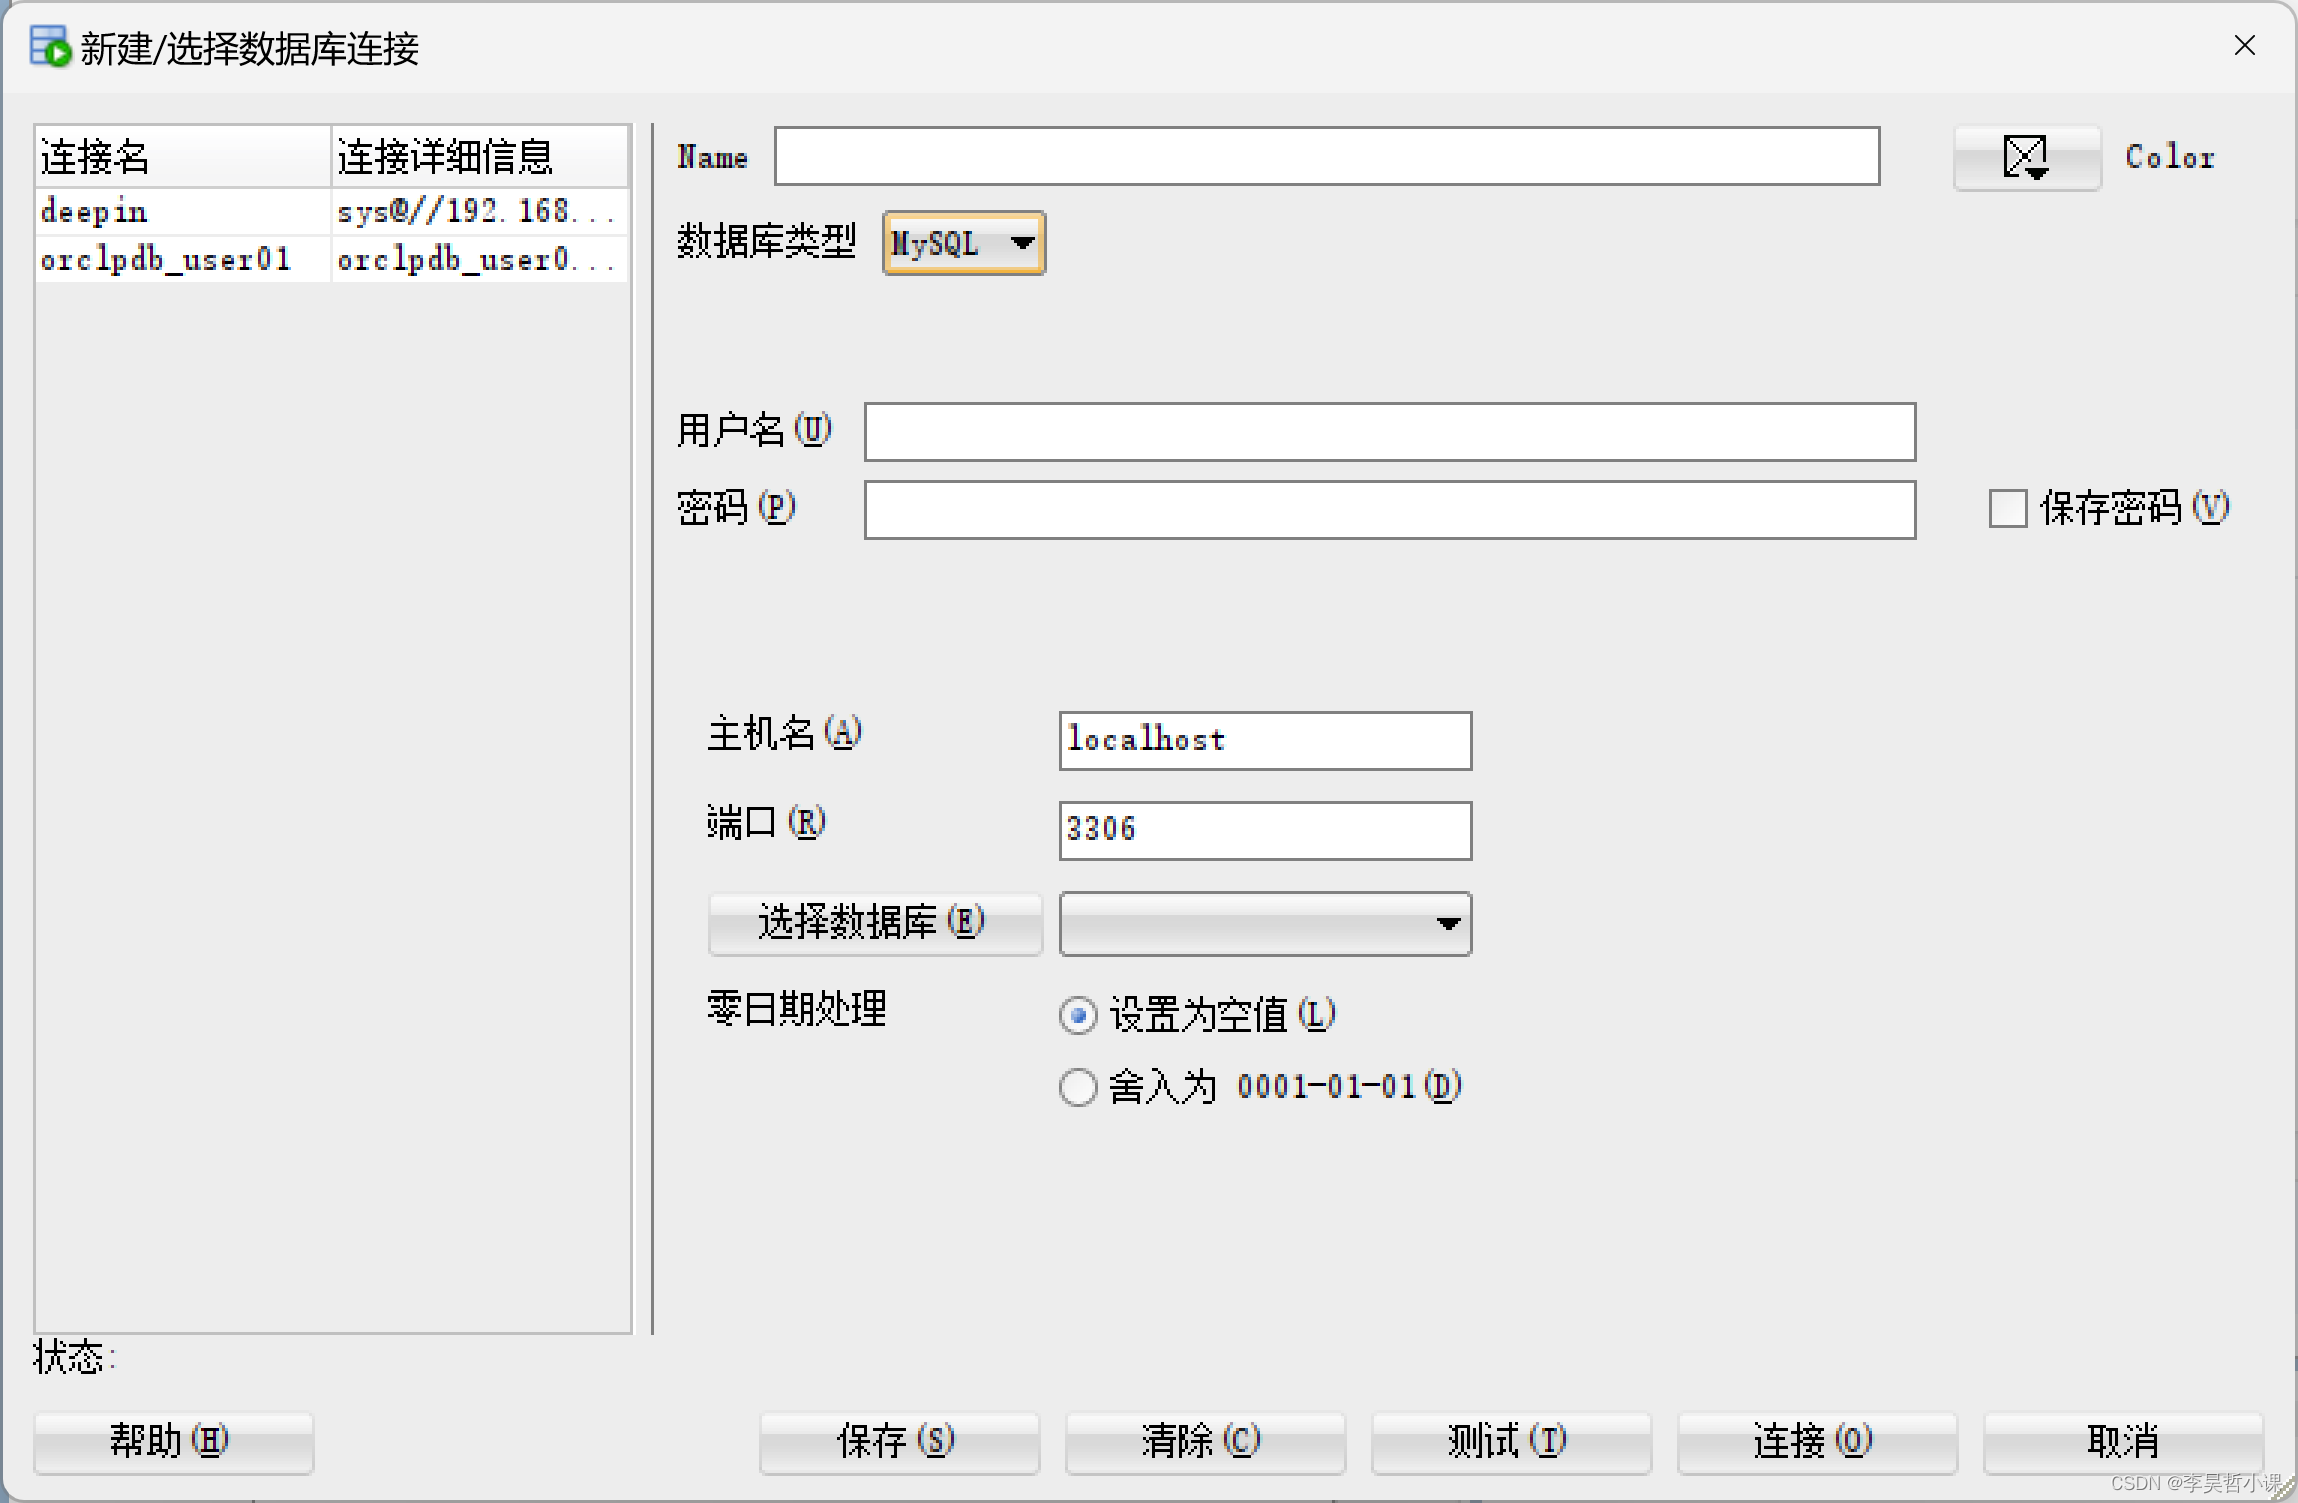Enable the 保存密码 checkbox
2298x1503 pixels.
2007,508
